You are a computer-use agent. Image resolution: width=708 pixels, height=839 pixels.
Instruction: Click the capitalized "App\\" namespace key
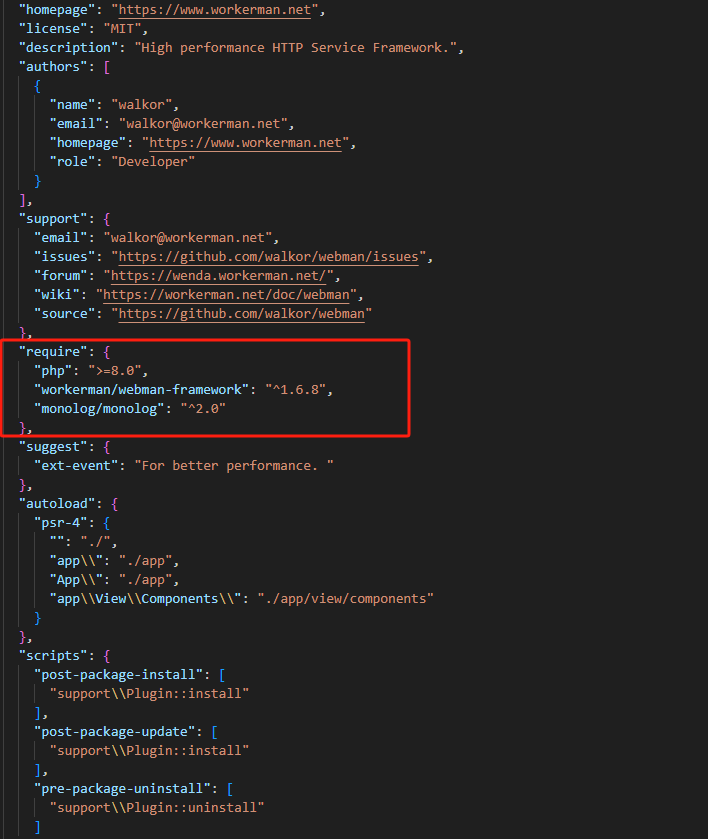[x=76, y=579]
